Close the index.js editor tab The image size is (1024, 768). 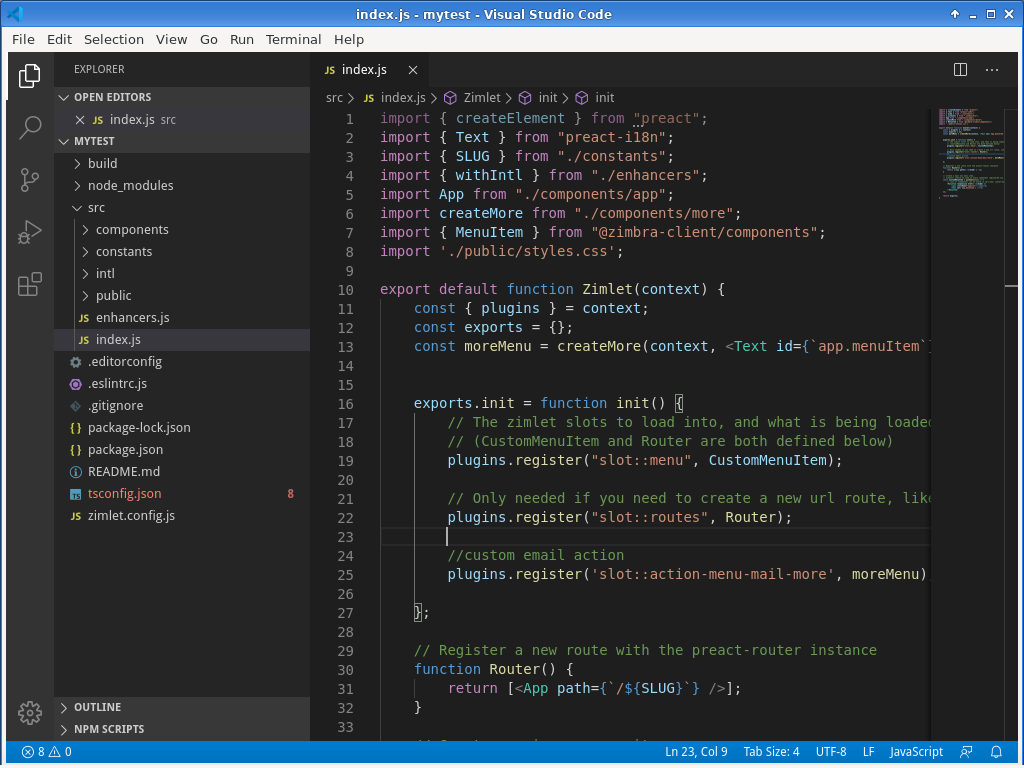[413, 70]
